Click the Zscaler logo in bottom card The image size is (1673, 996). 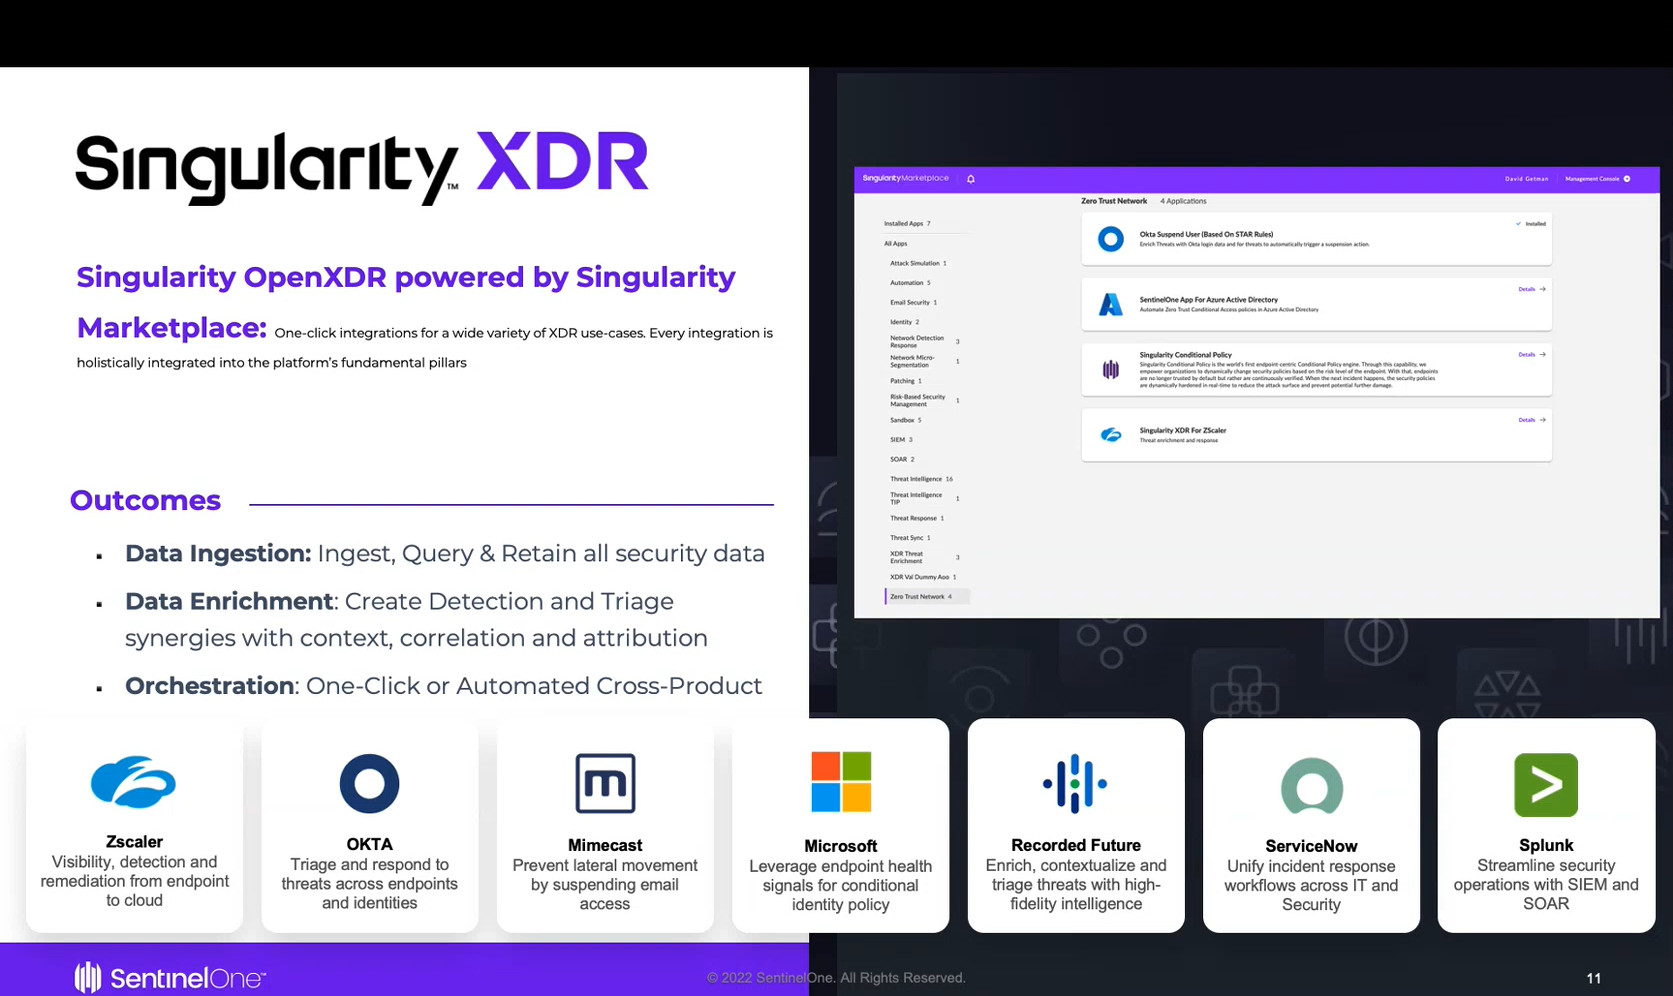point(133,782)
